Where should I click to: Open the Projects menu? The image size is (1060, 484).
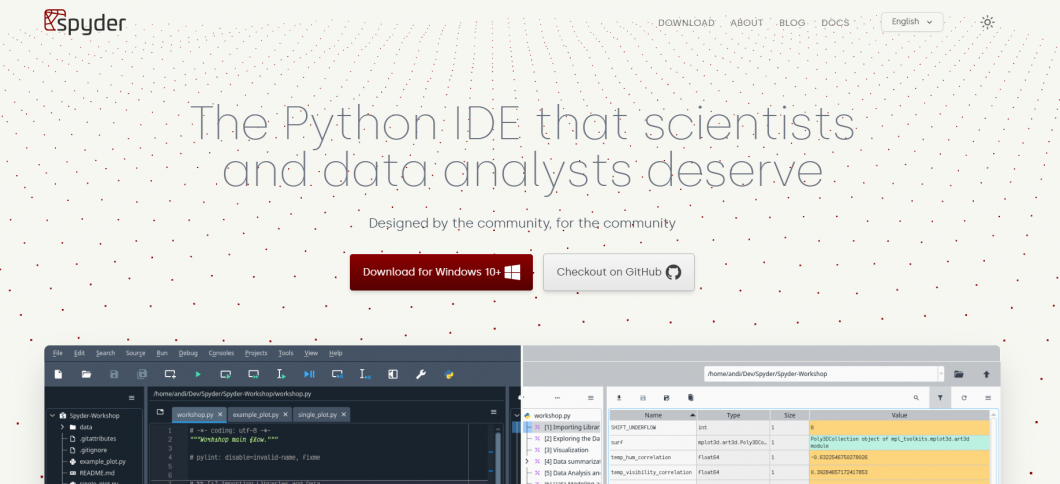click(256, 353)
